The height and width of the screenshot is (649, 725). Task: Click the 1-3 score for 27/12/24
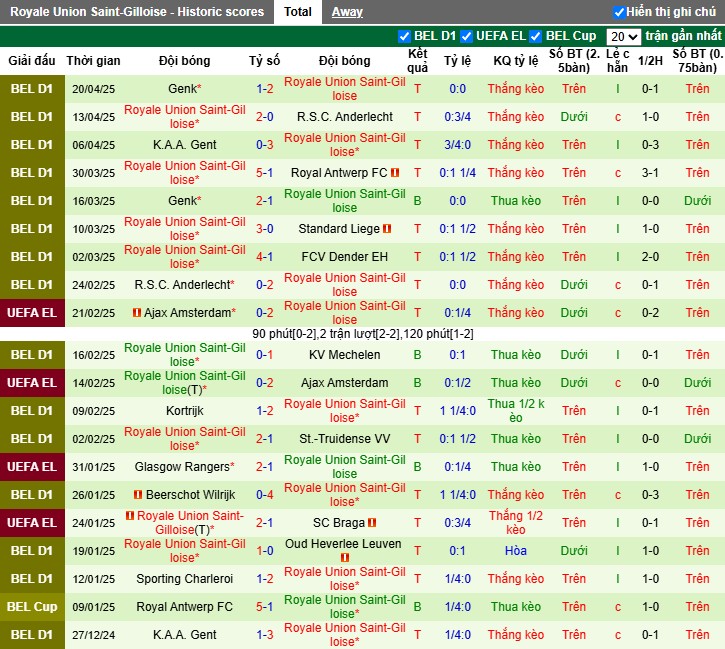tap(264, 635)
